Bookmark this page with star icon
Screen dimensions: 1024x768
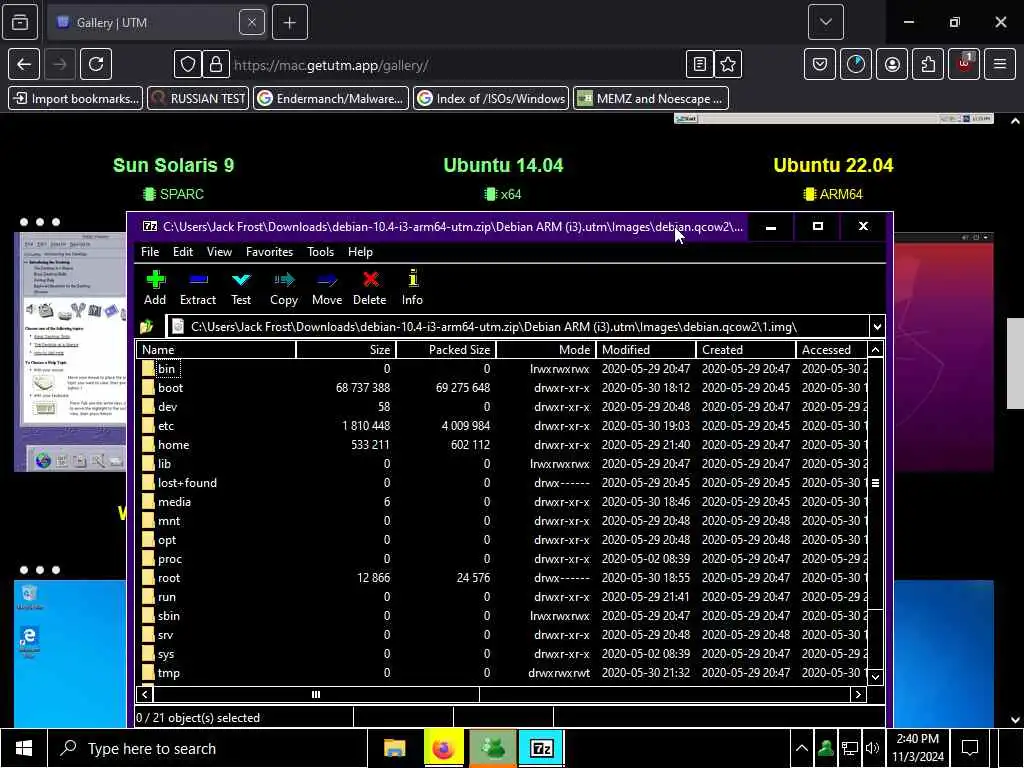[728, 64]
